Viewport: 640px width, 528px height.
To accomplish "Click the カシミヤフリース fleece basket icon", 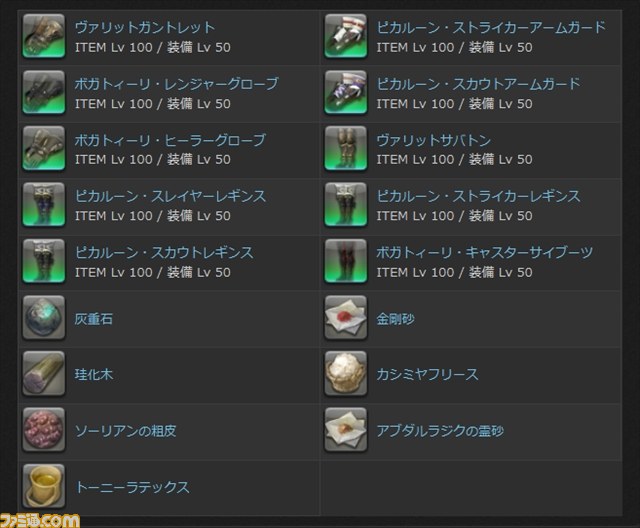I will [346, 373].
